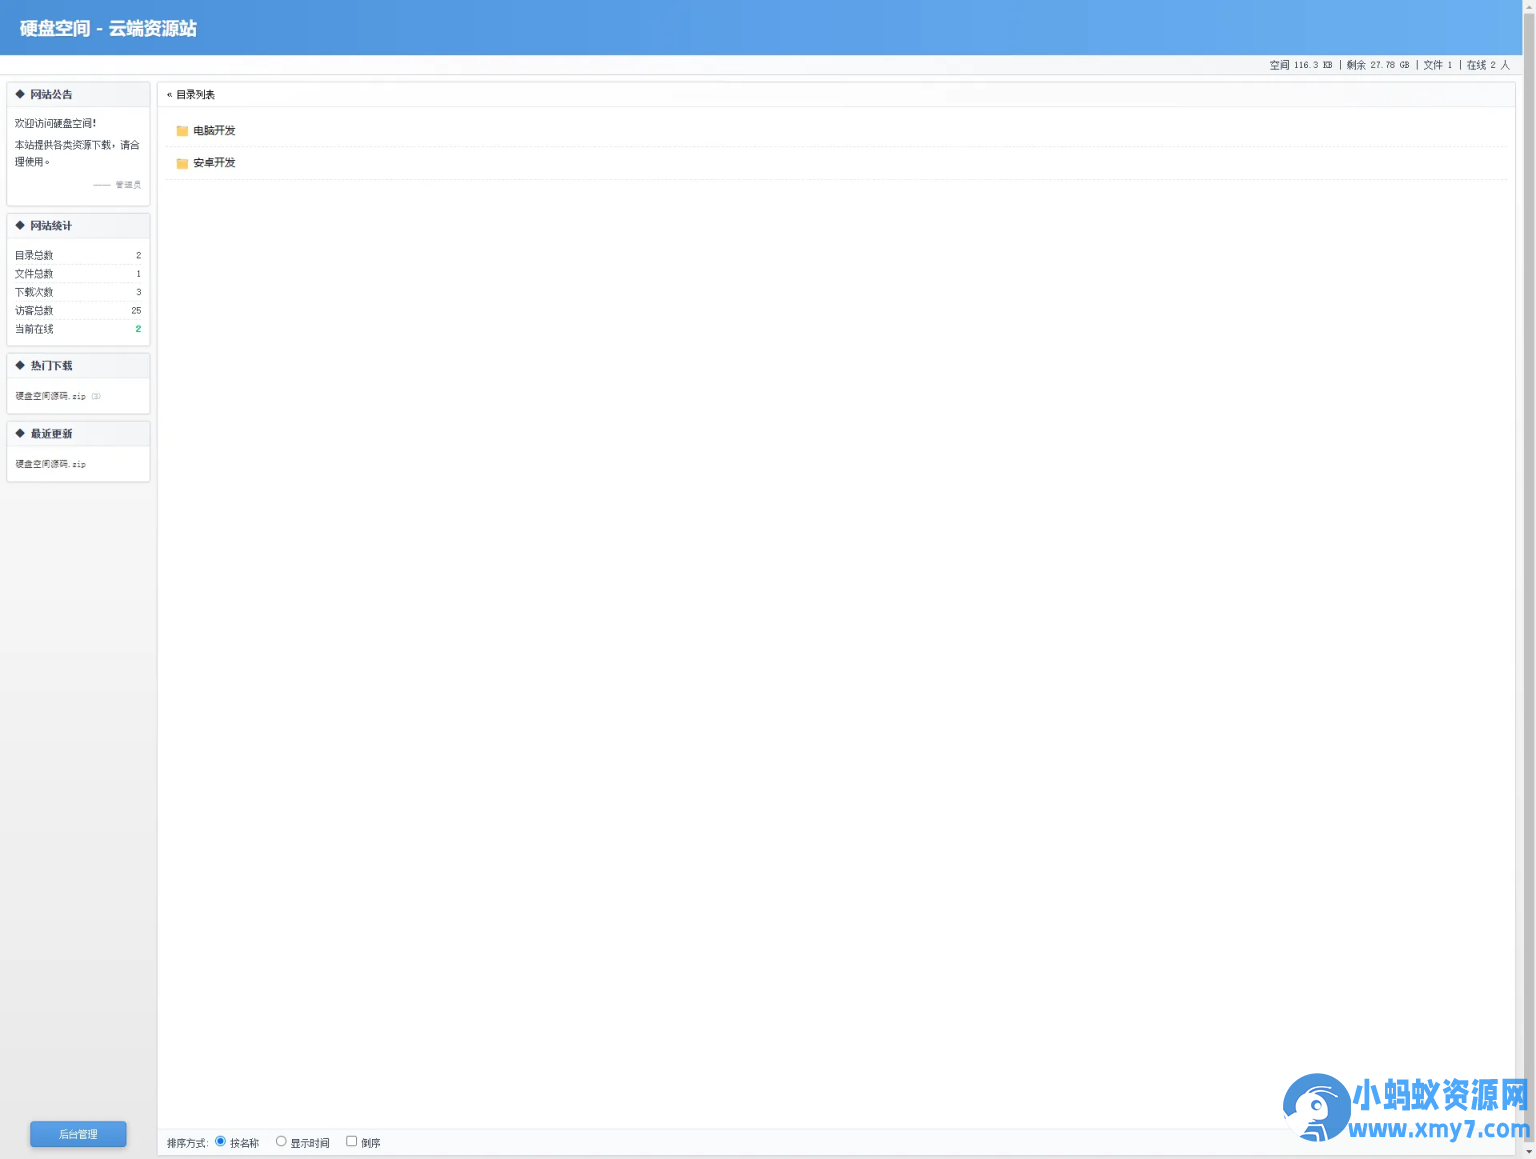1536x1159 pixels.
Task: Click the 硬盘空间 - 云端资源站 site title
Action: pyautogui.click(x=108, y=29)
